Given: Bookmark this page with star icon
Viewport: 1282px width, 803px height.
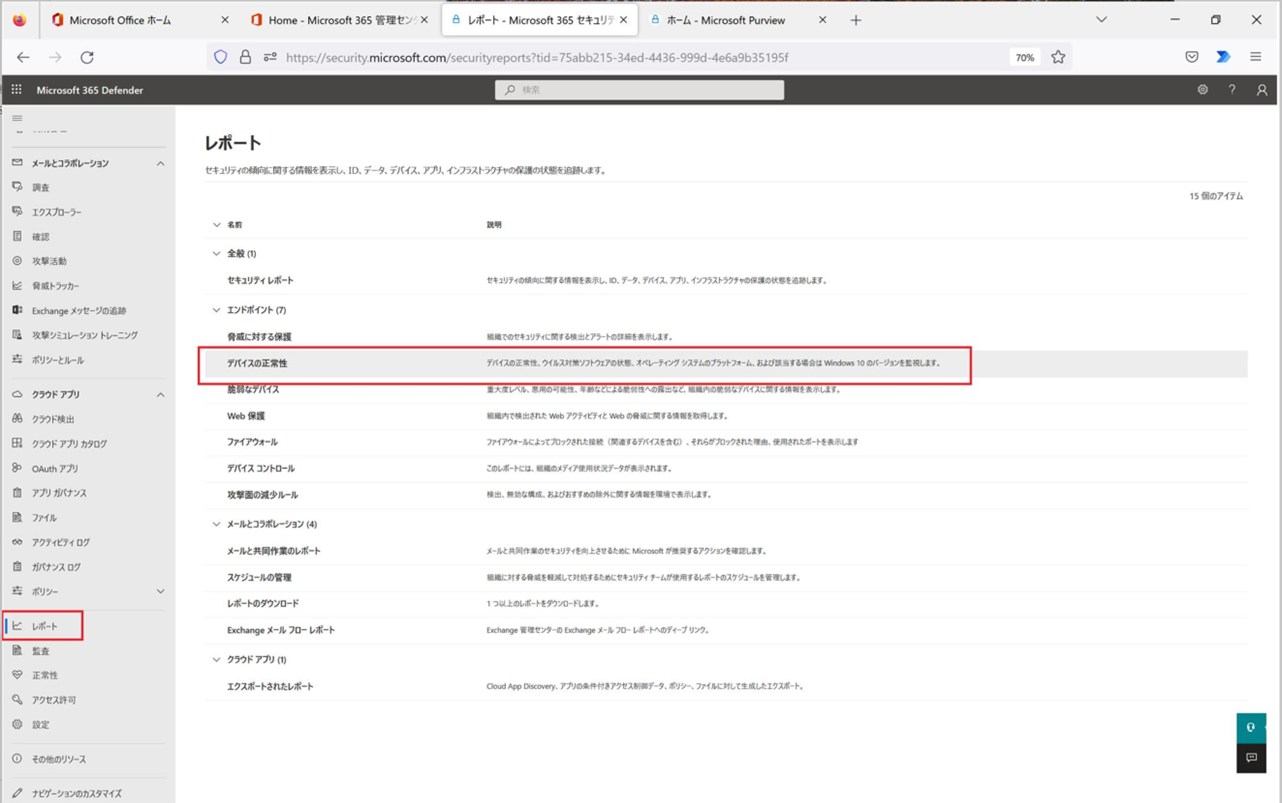Looking at the screenshot, I should [1058, 57].
